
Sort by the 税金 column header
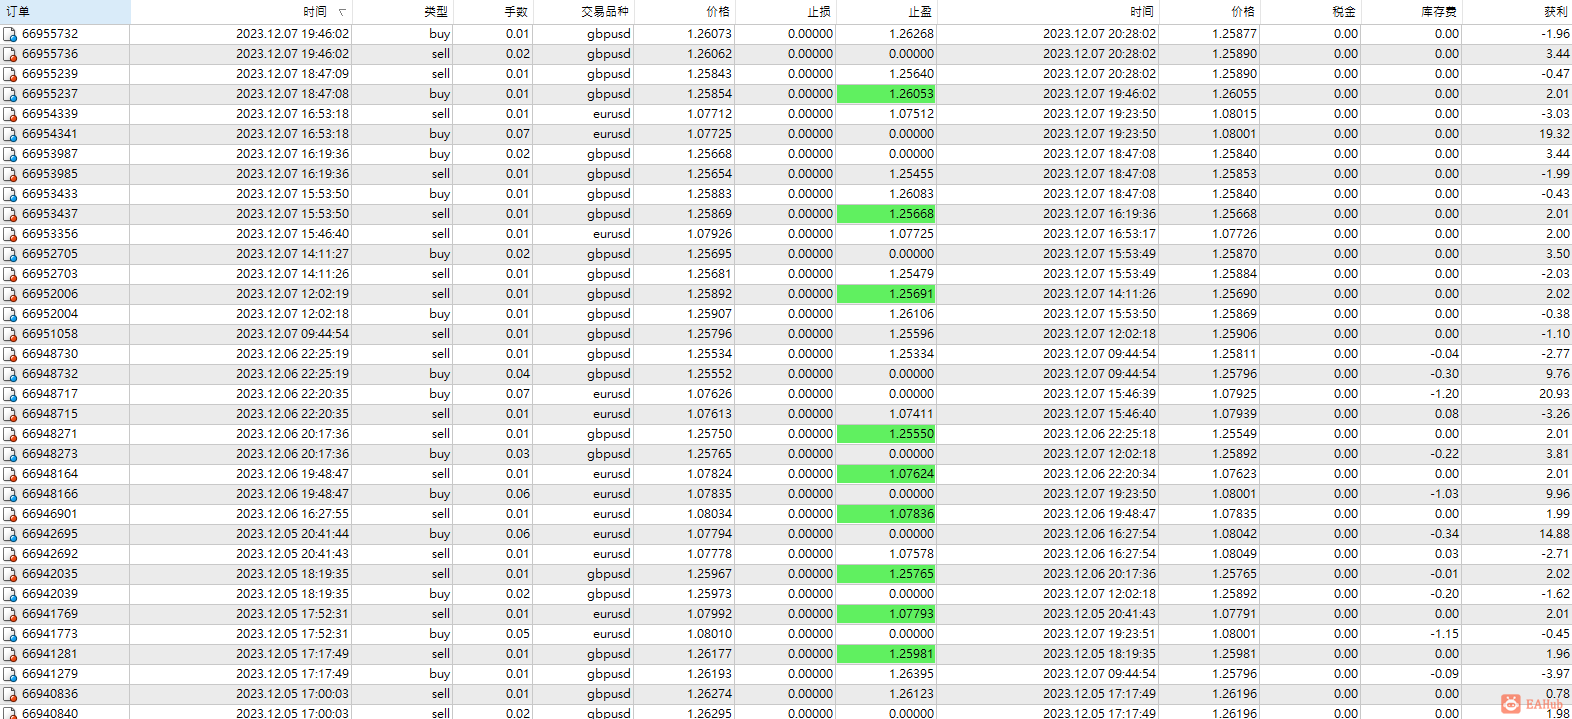(1310, 12)
